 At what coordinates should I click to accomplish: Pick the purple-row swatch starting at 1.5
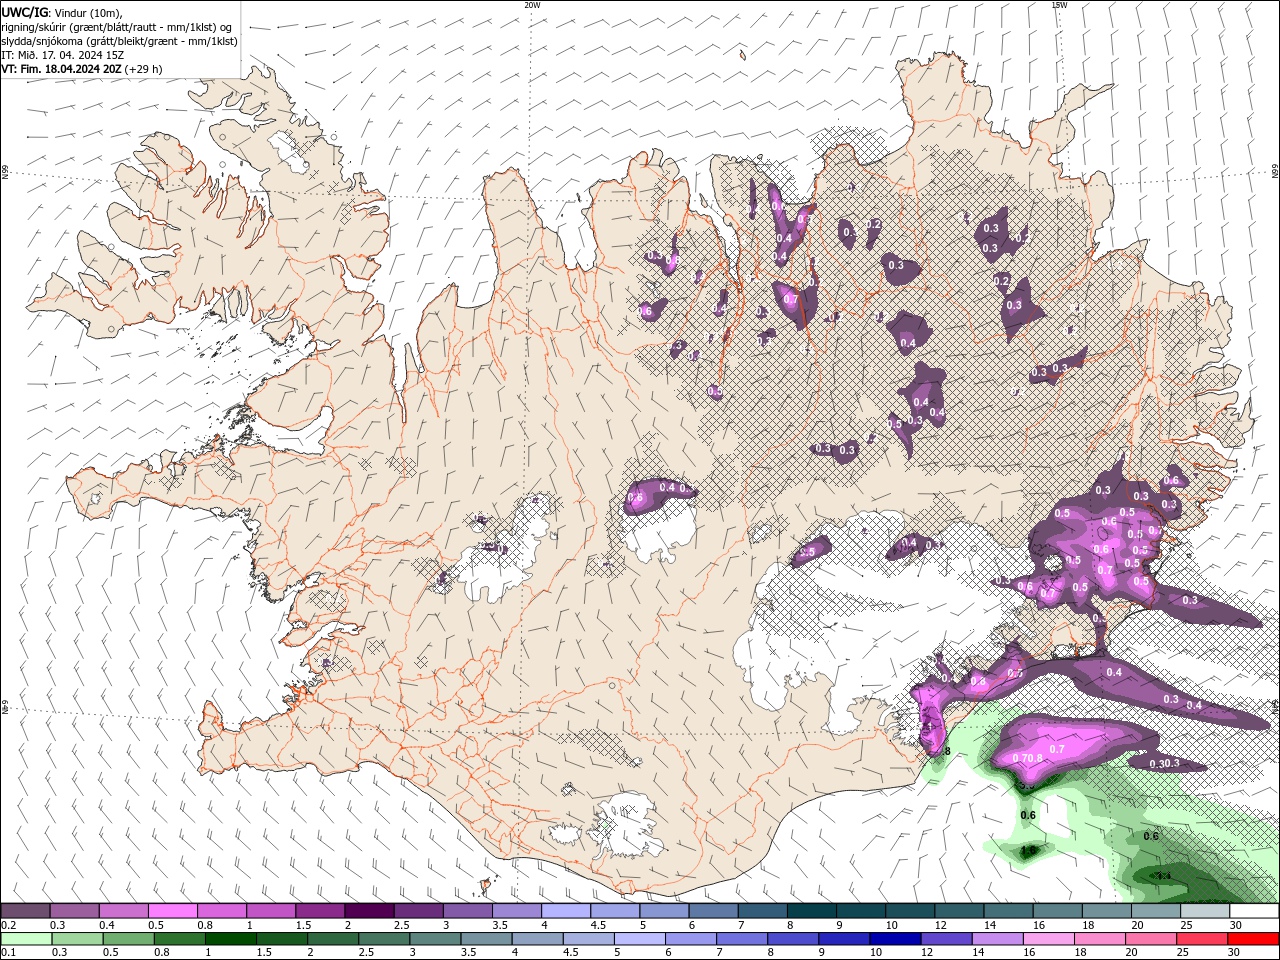pos(319,911)
